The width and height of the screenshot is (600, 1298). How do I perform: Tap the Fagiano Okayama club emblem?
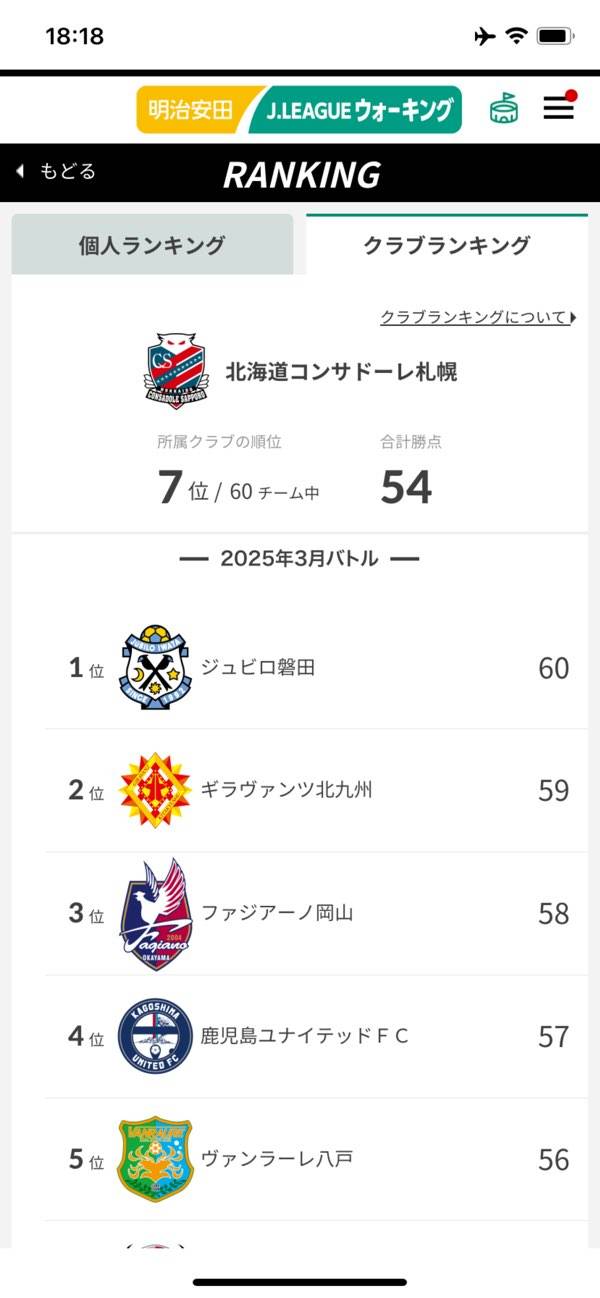coord(154,913)
